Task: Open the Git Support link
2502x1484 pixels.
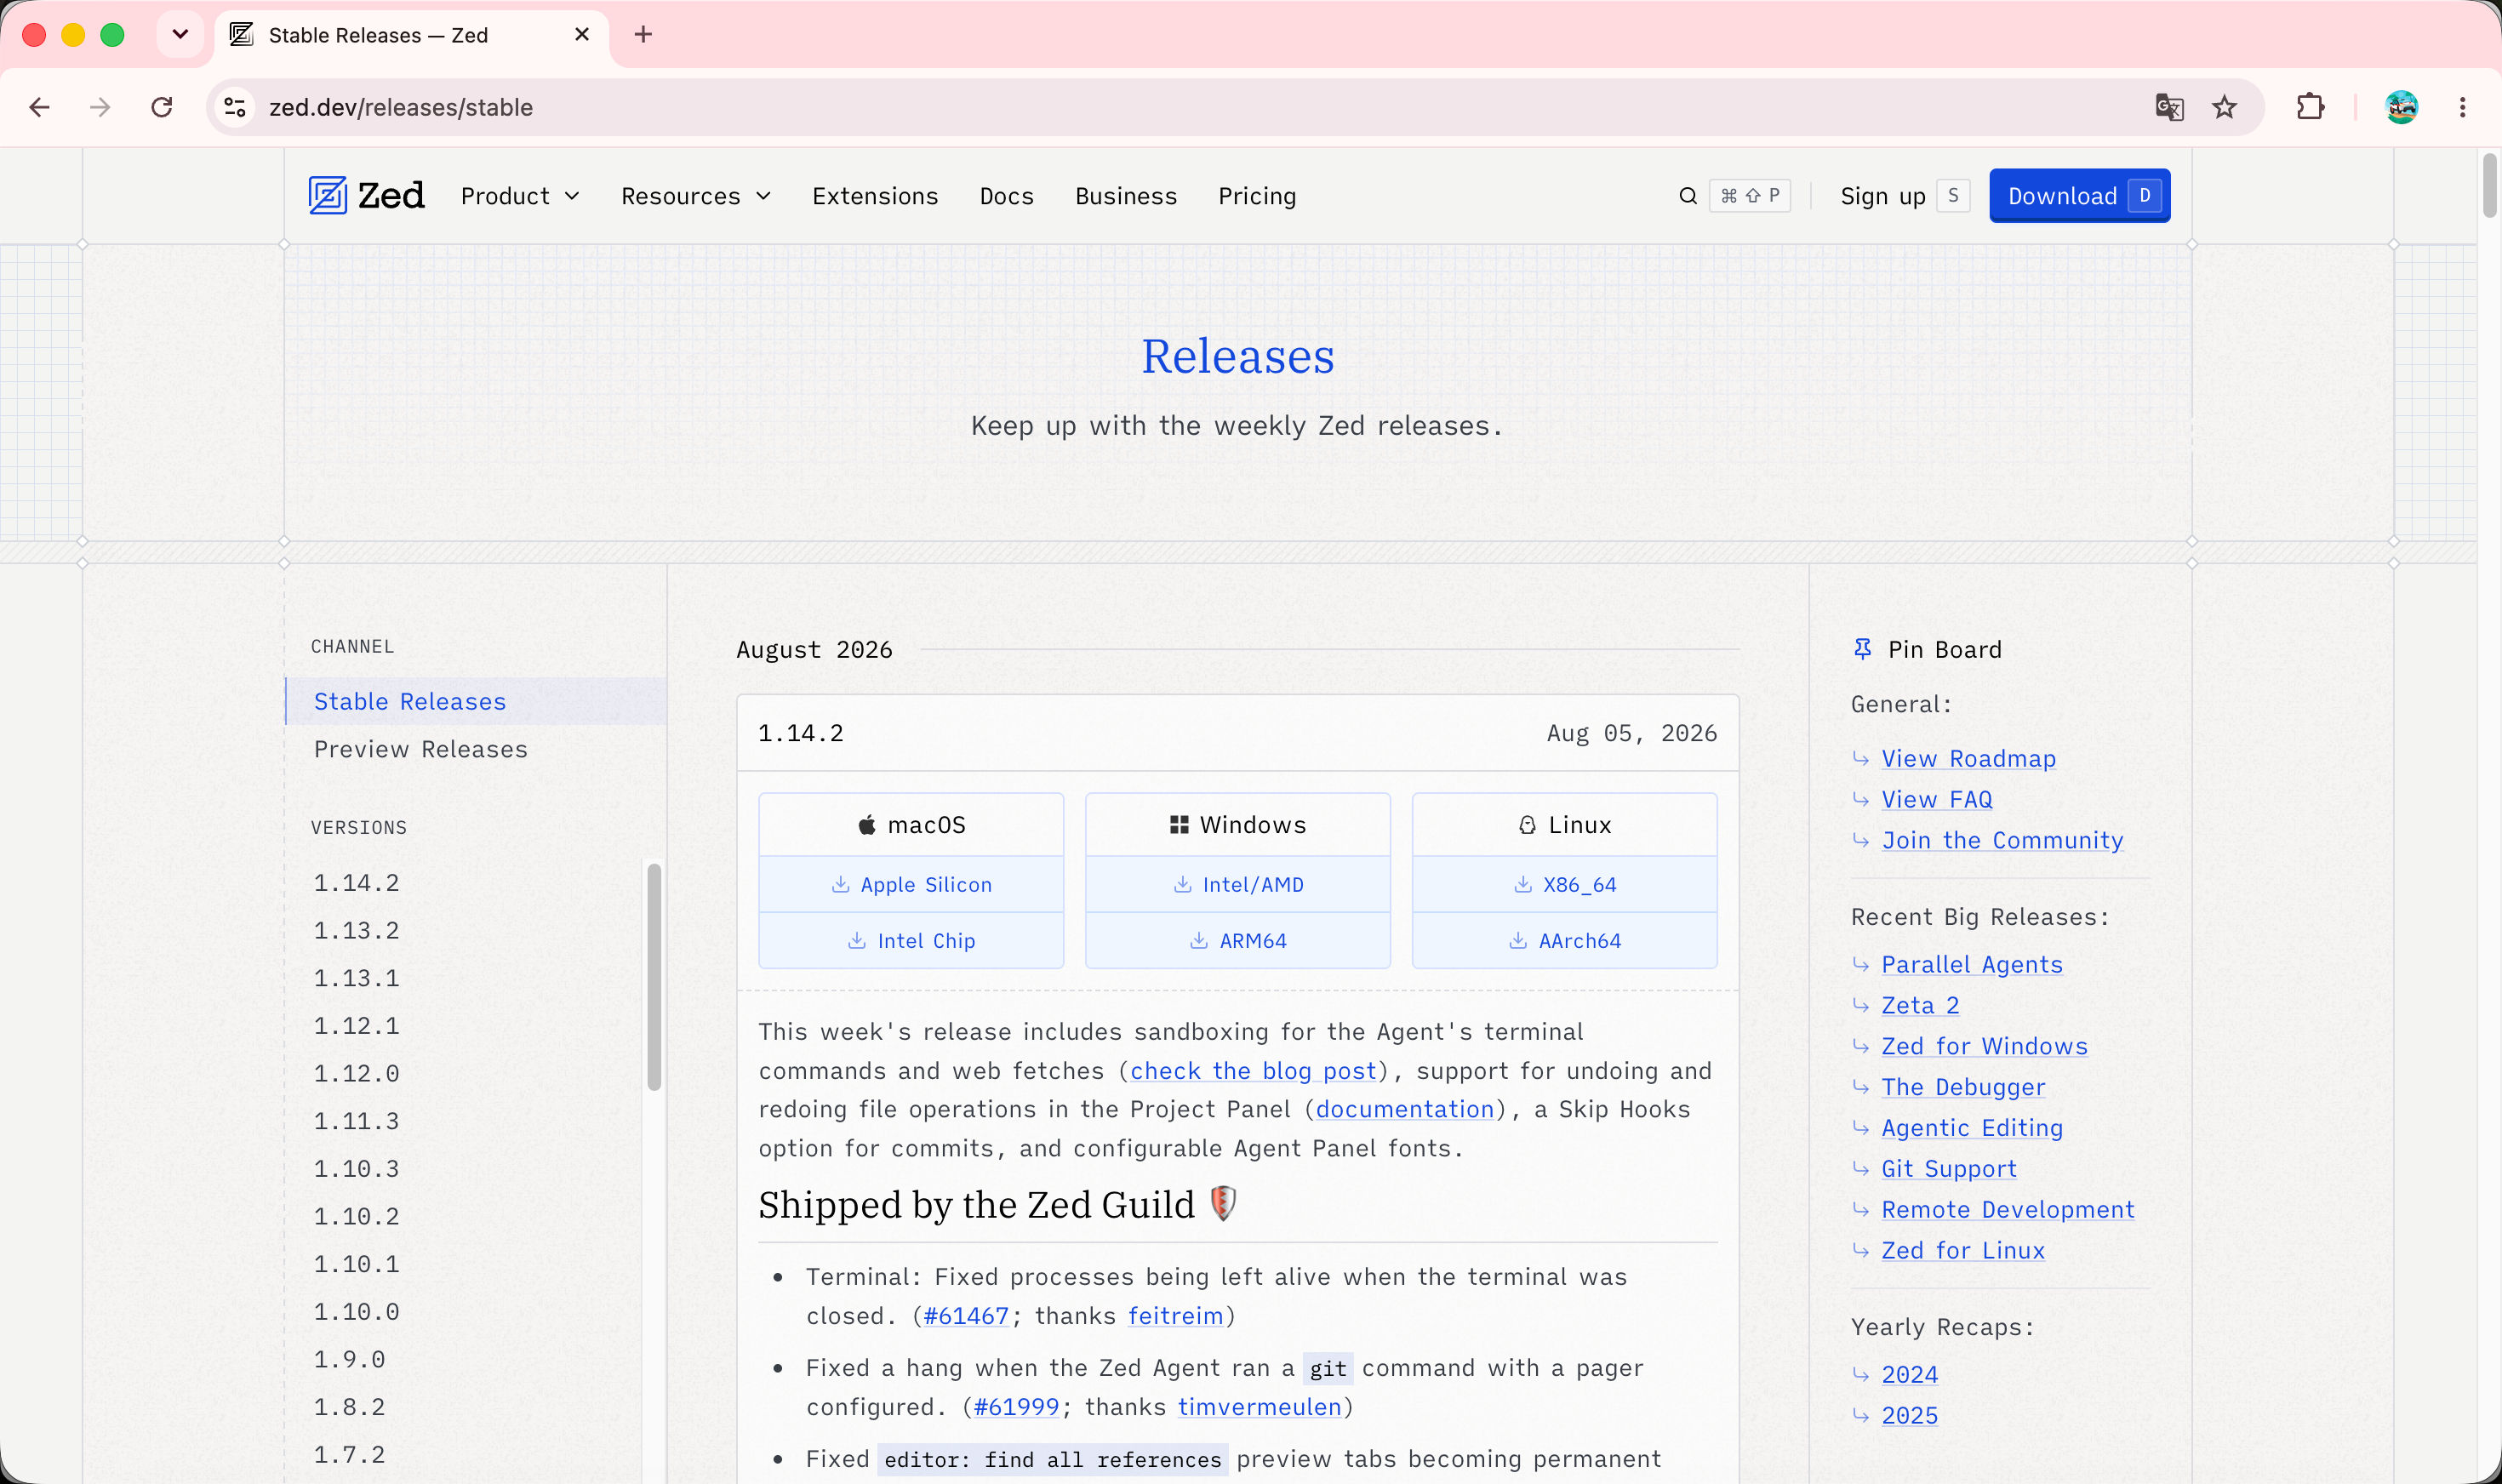Action: [1949, 1170]
